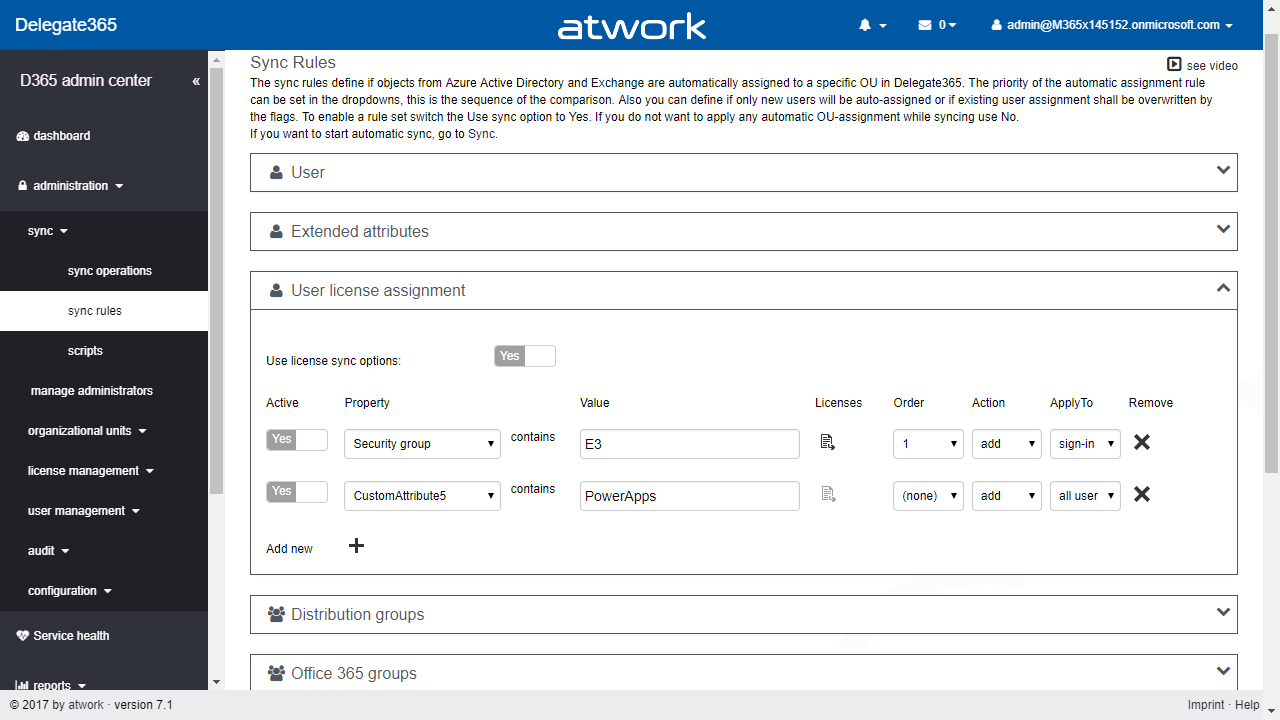The image size is (1280, 720).
Task: Click D365 admin center title
Action: pyautogui.click(x=86, y=81)
